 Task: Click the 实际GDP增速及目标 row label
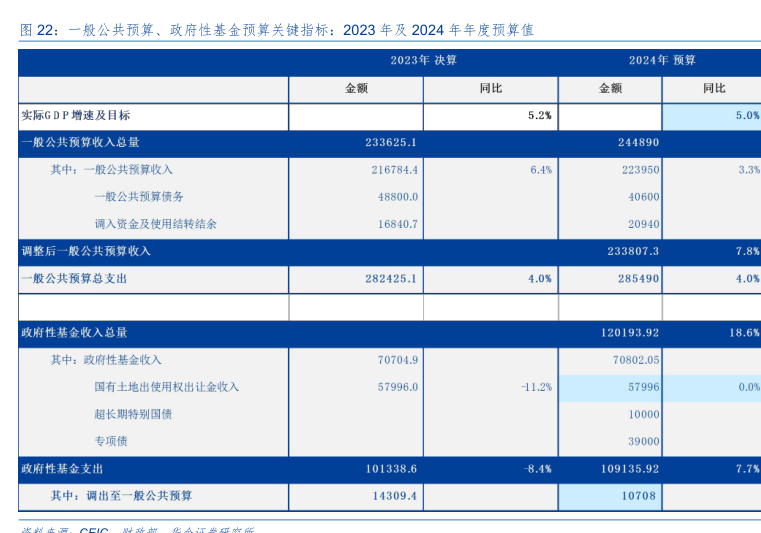tap(76, 116)
